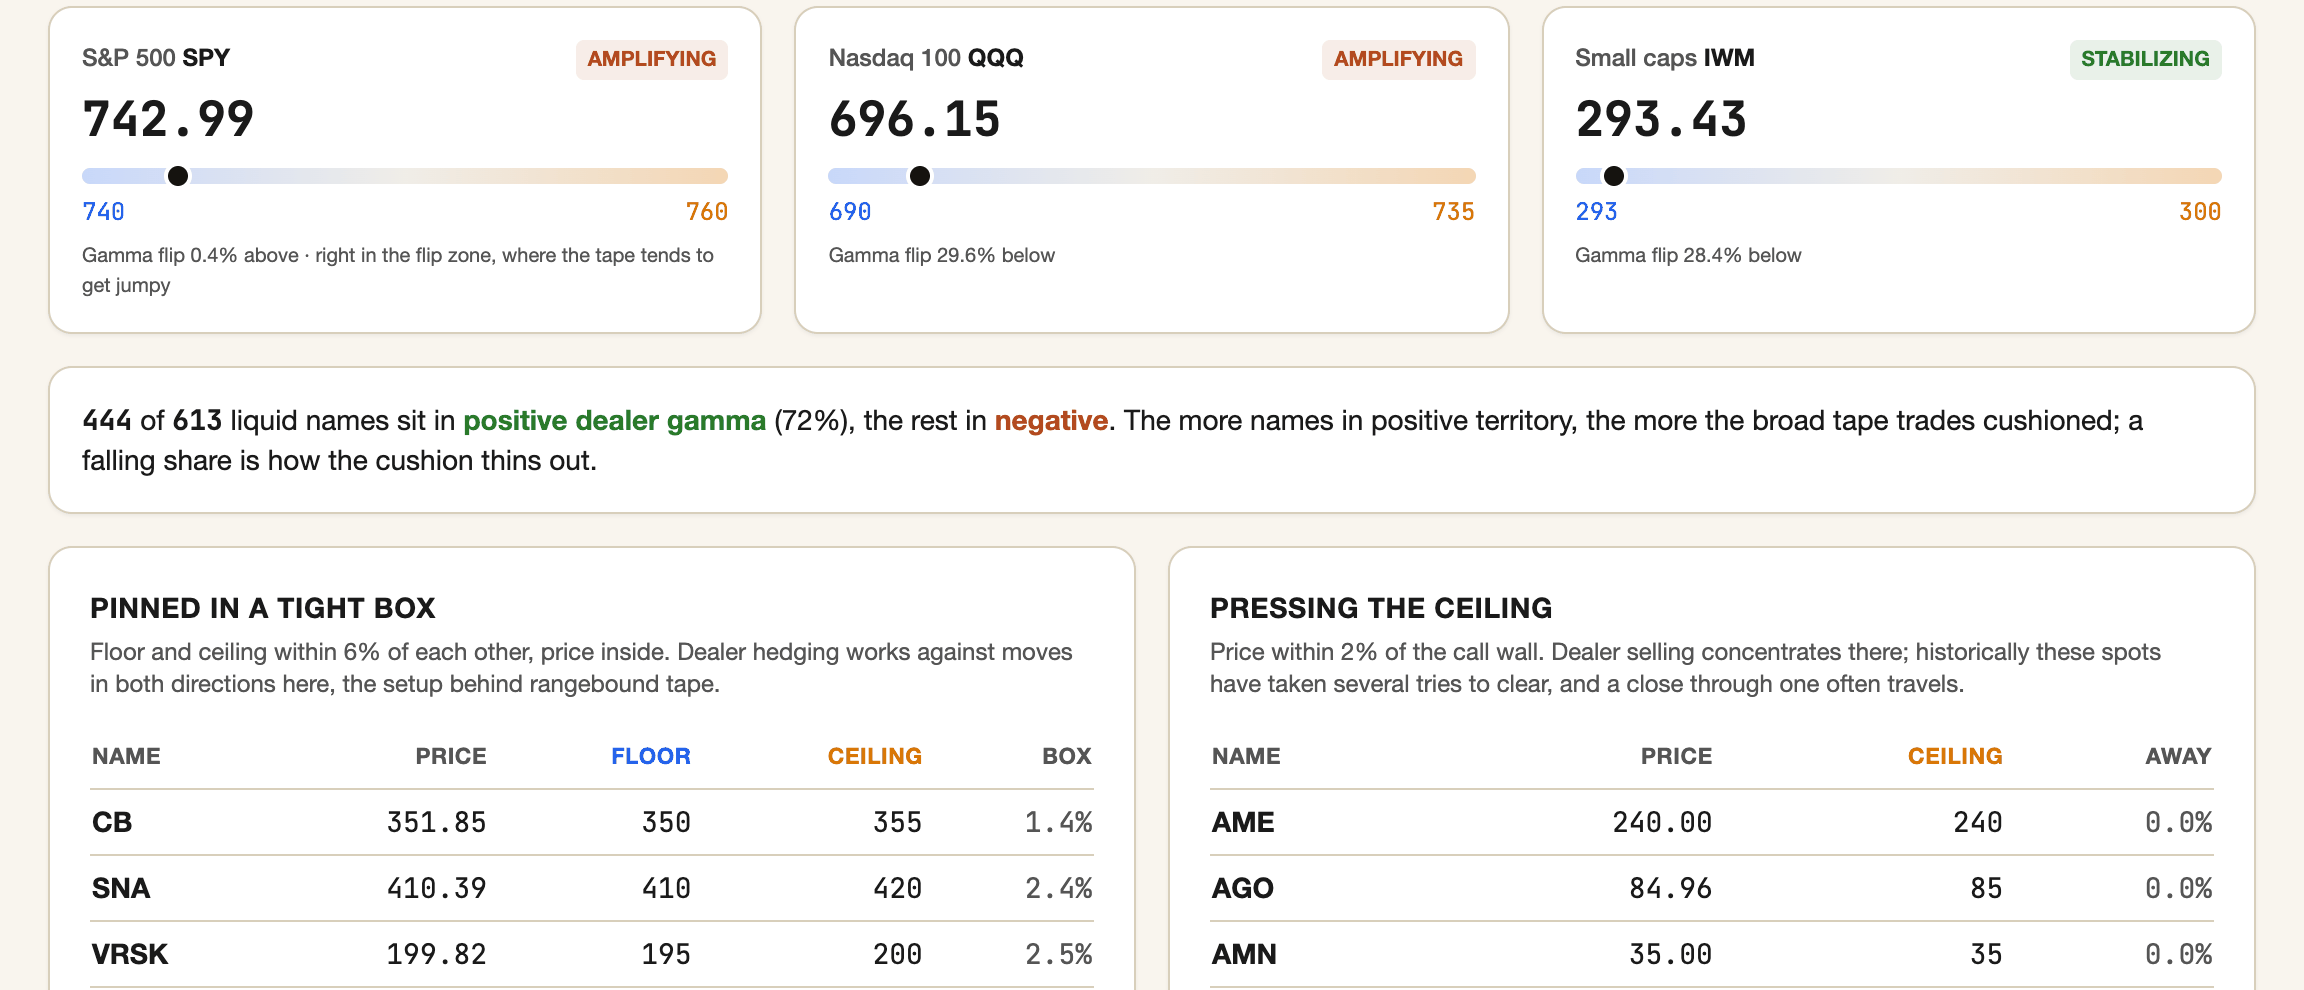
Task: Click the IWM gamma slider handle
Action: (1614, 176)
